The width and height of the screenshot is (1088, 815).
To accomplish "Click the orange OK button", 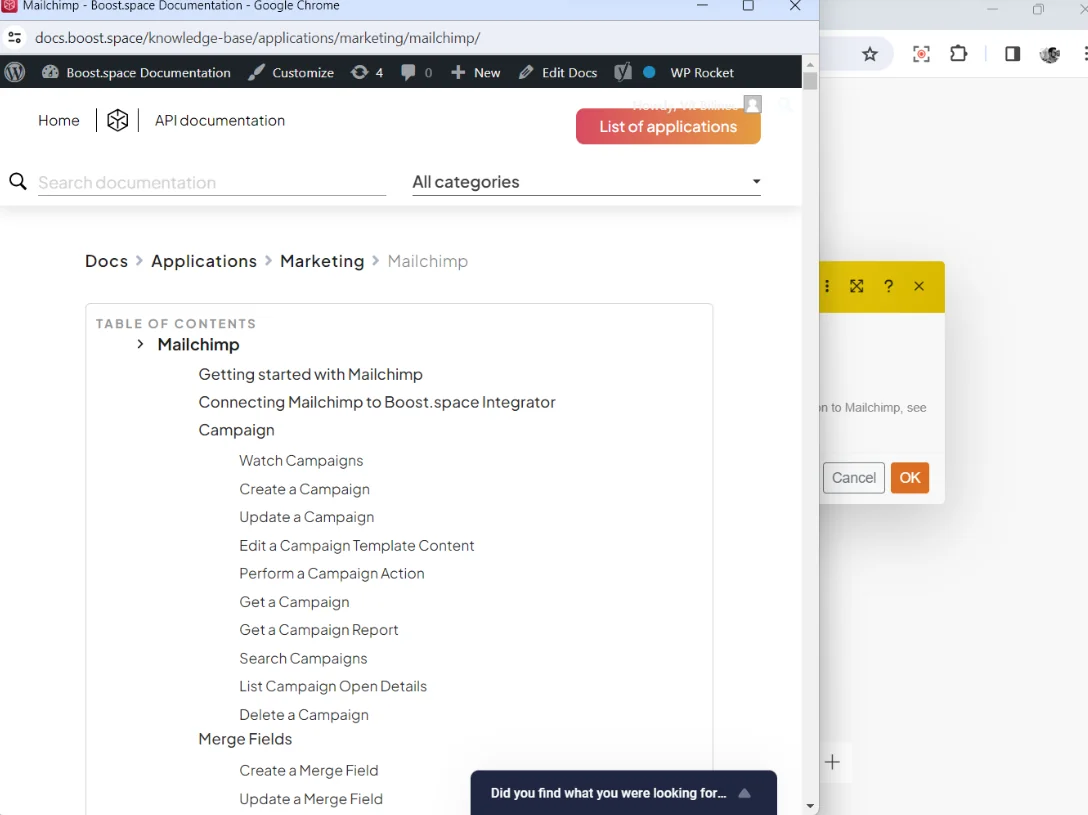I will coord(910,478).
